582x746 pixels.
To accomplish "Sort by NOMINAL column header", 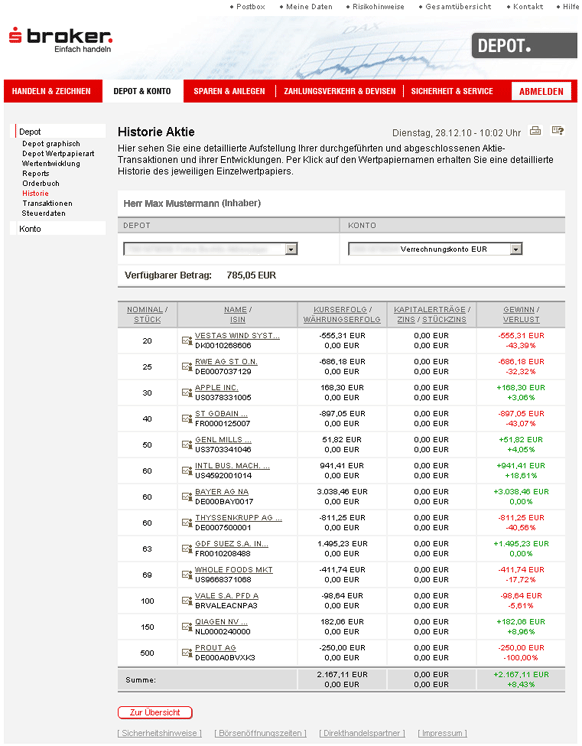I will coord(145,309).
